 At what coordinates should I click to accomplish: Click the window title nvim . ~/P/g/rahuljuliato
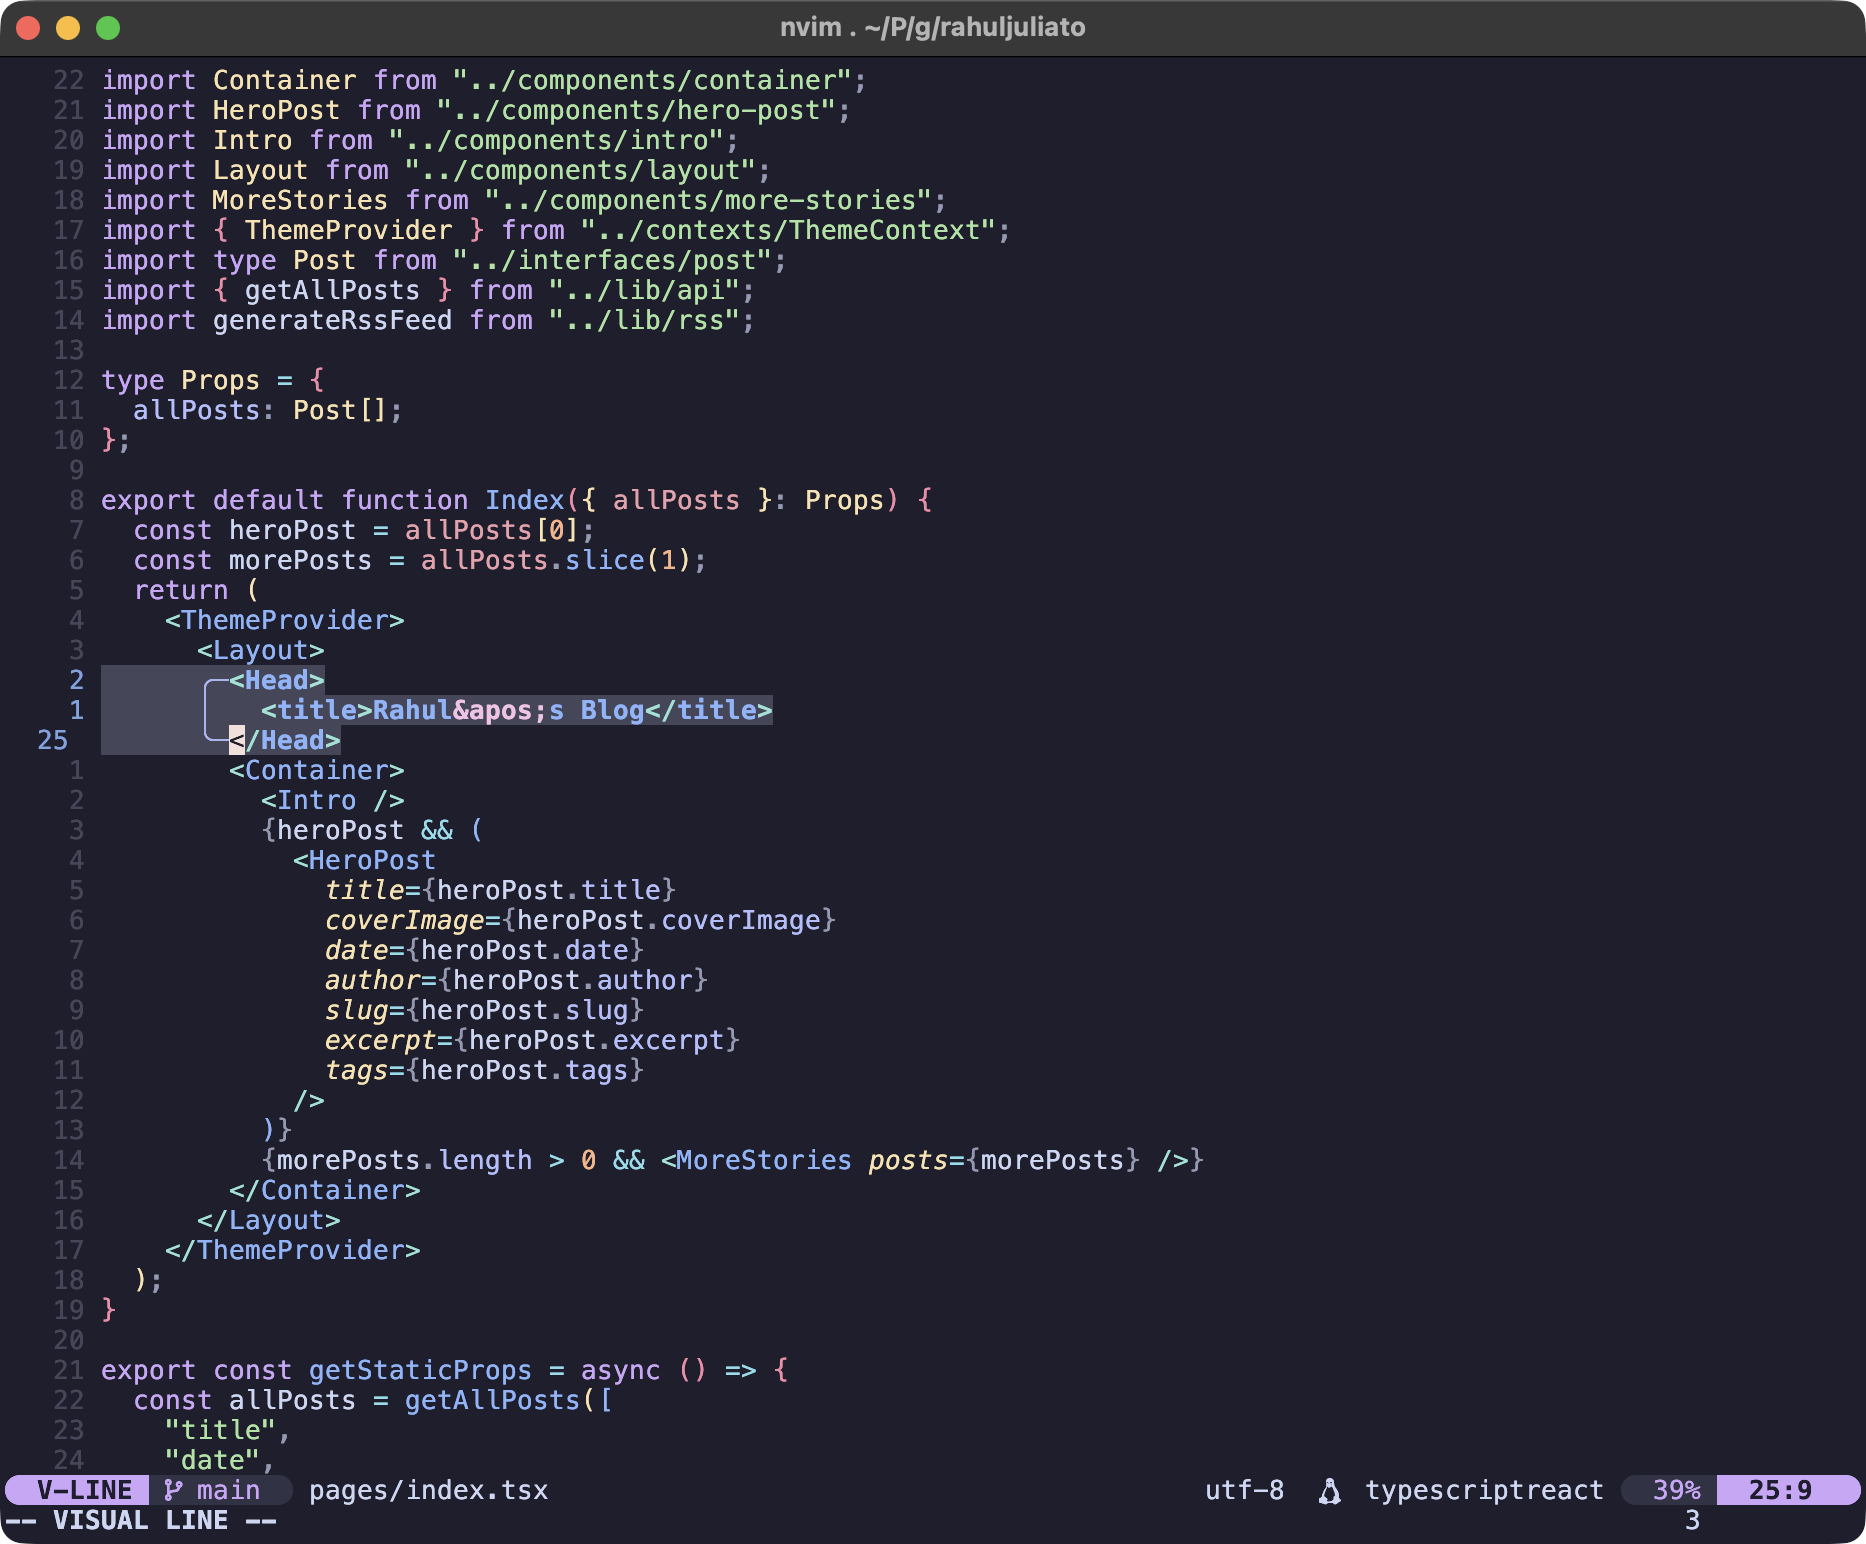[x=932, y=27]
